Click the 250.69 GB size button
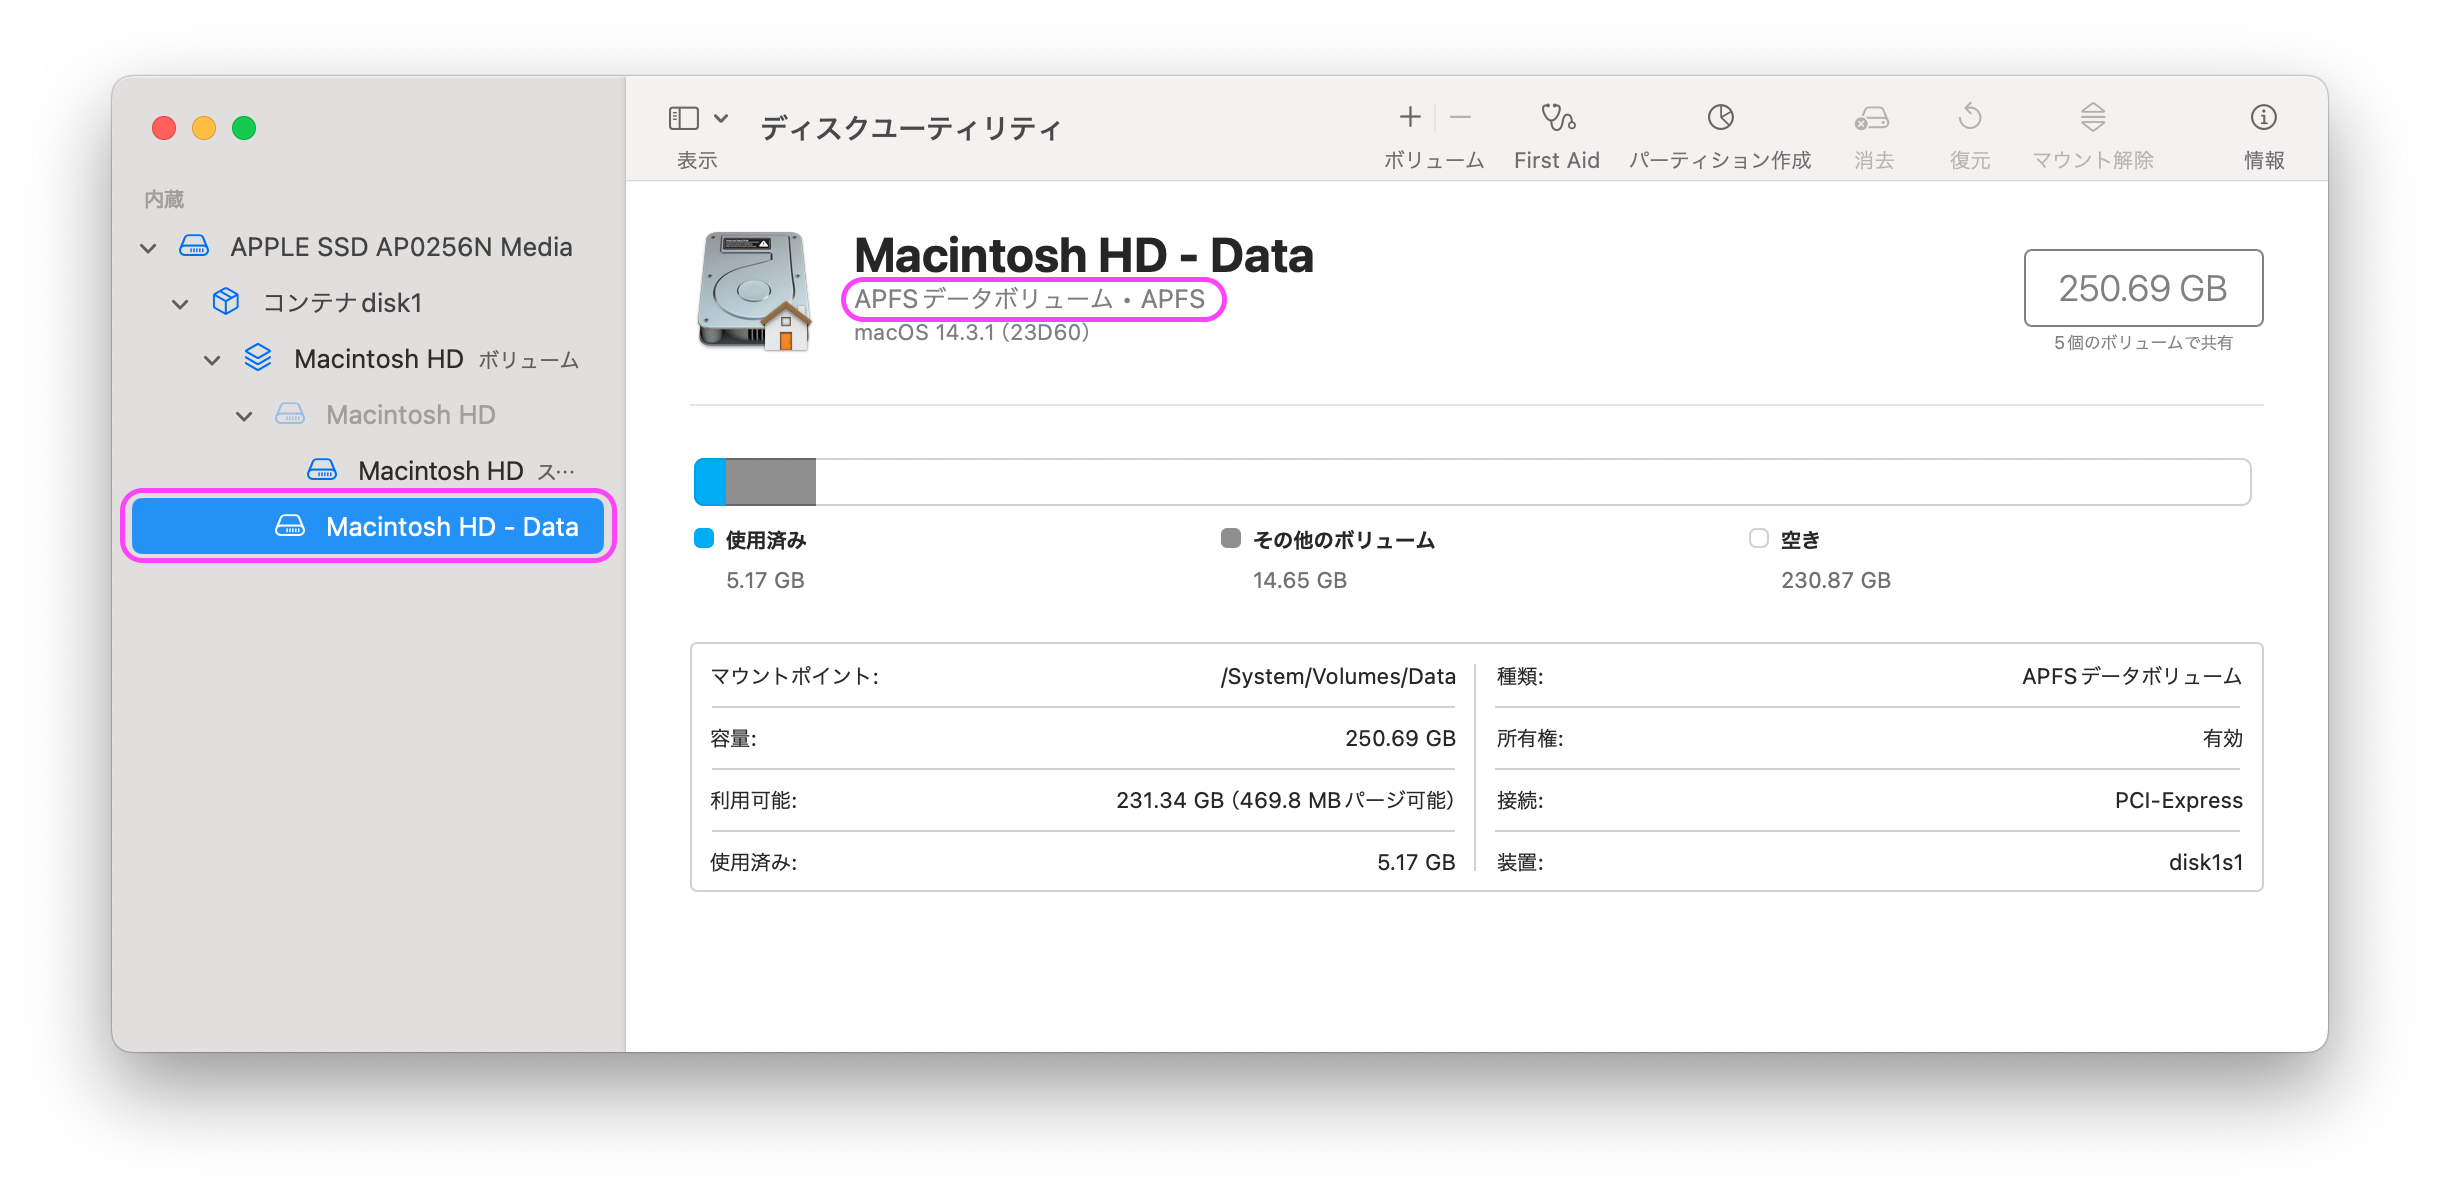The height and width of the screenshot is (1200, 2440). (x=2143, y=289)
